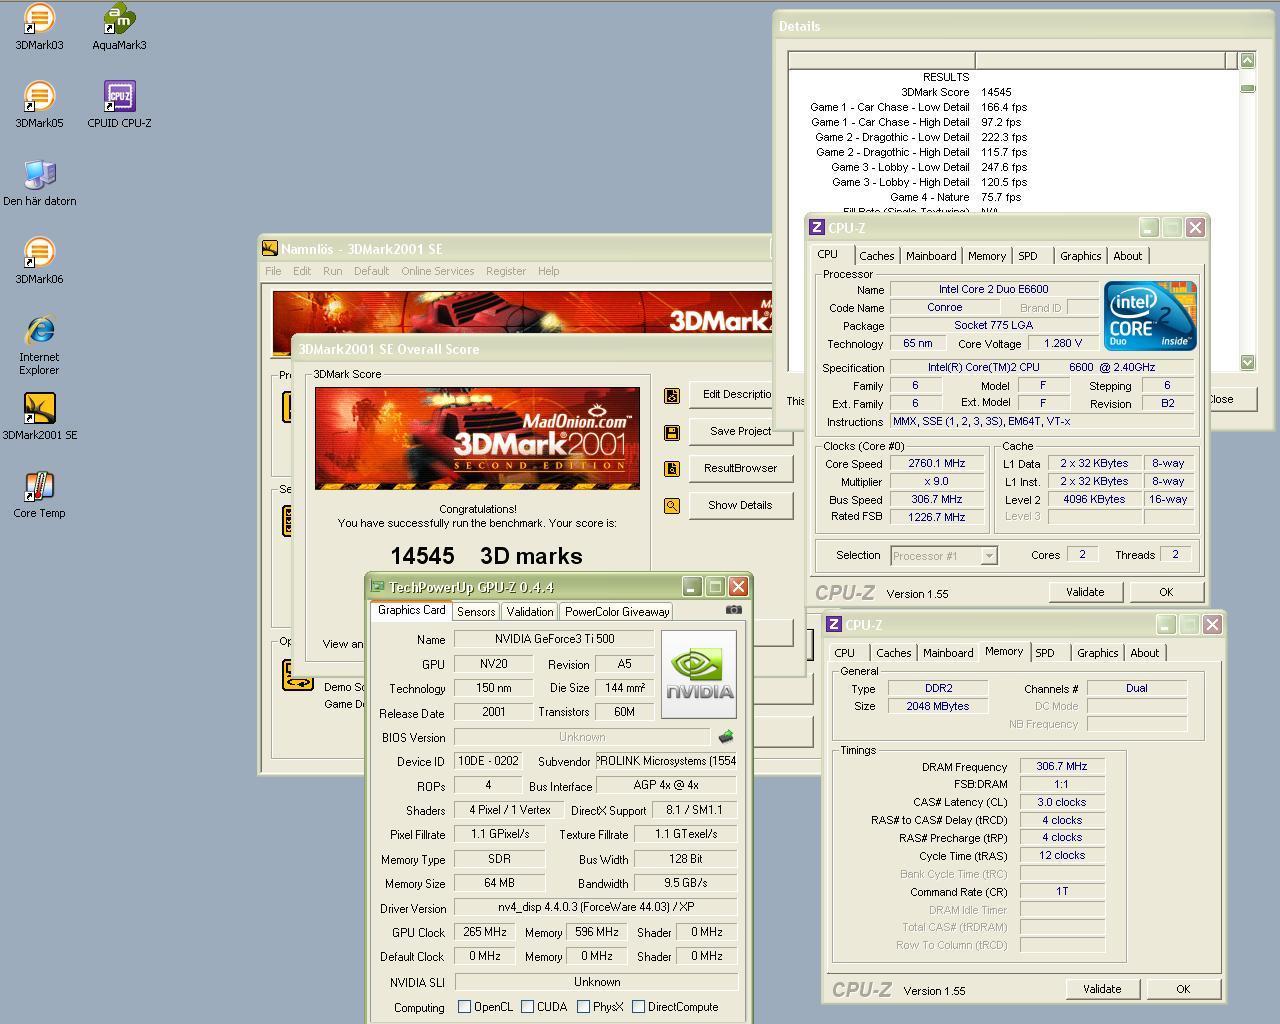Click the 3DMark2001 SE title bar icon
This screenshot has width=1280, height=1024.
point(270,249)
